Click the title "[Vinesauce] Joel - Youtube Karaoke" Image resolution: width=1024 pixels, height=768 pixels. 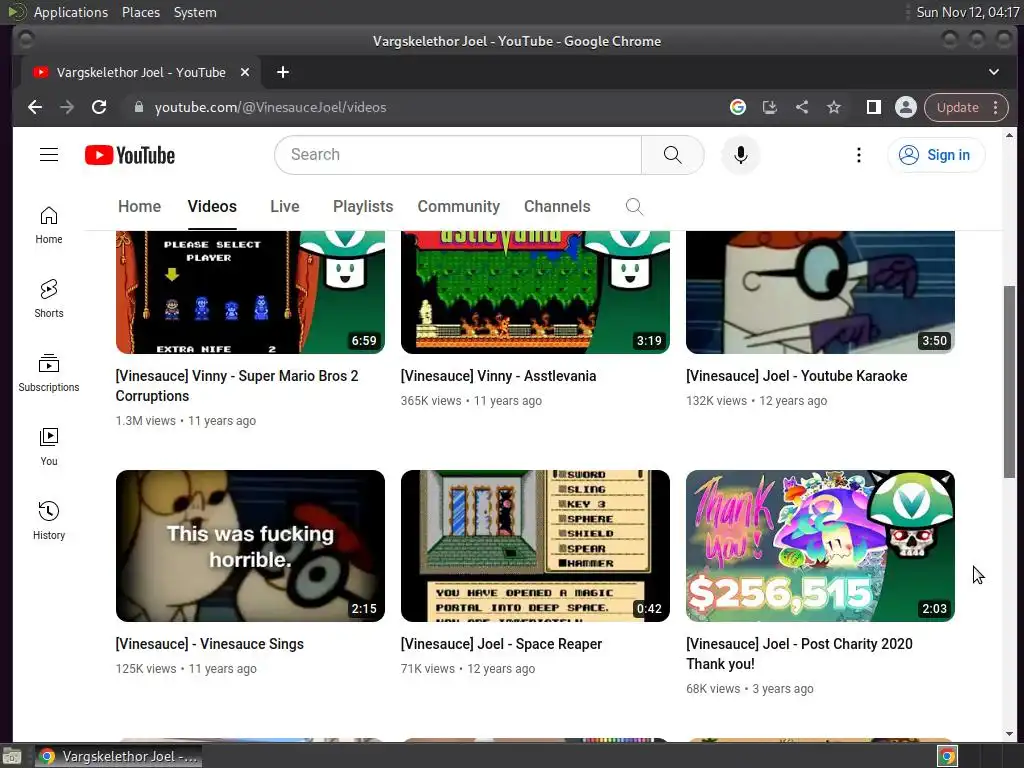[797, 376]
